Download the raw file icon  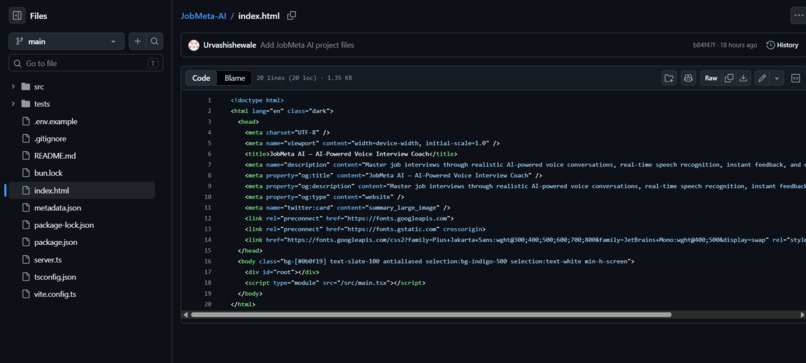click(x=743, y=78)
